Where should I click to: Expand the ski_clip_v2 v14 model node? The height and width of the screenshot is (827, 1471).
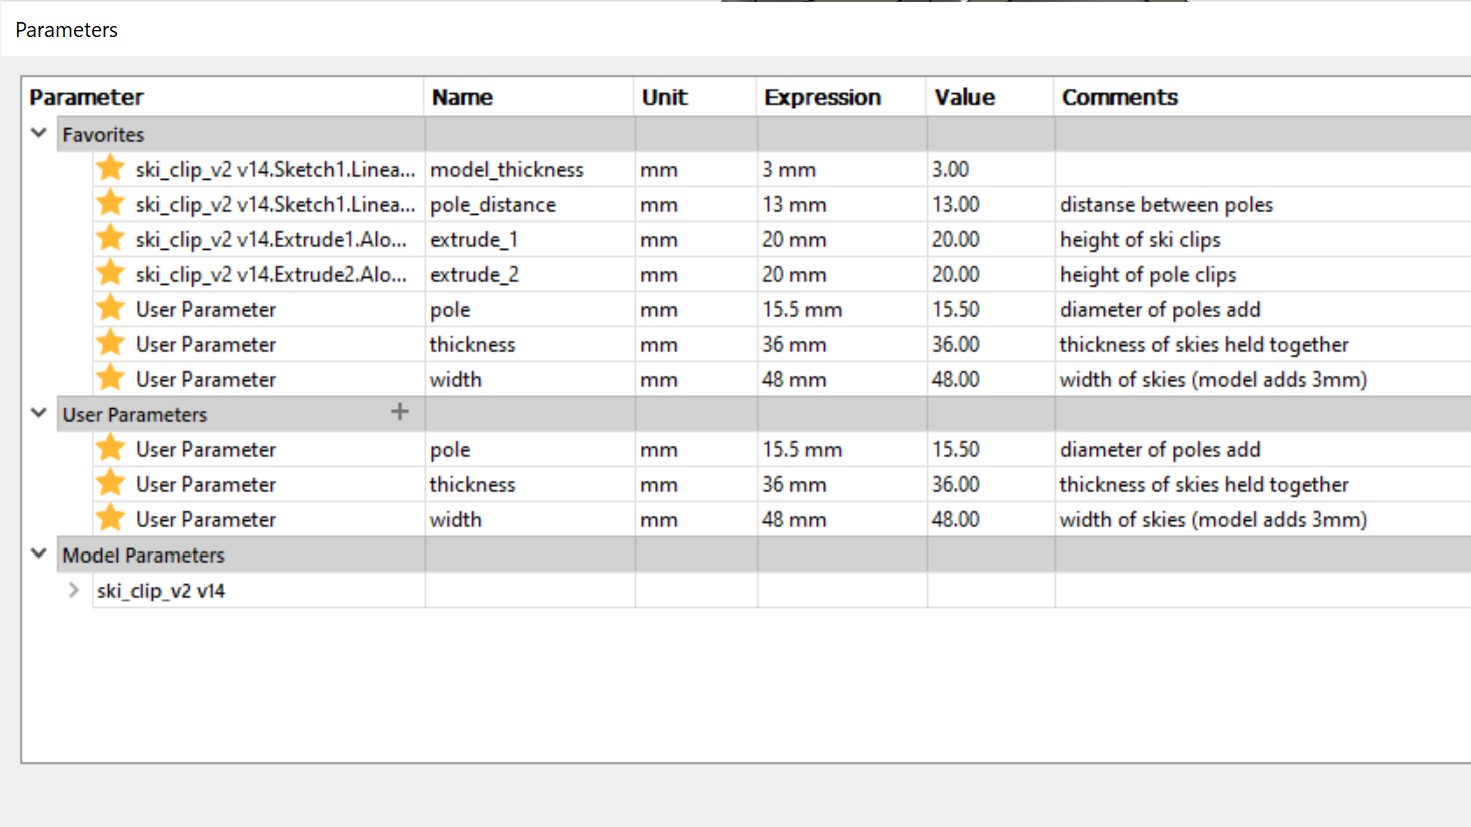[74, 590]
